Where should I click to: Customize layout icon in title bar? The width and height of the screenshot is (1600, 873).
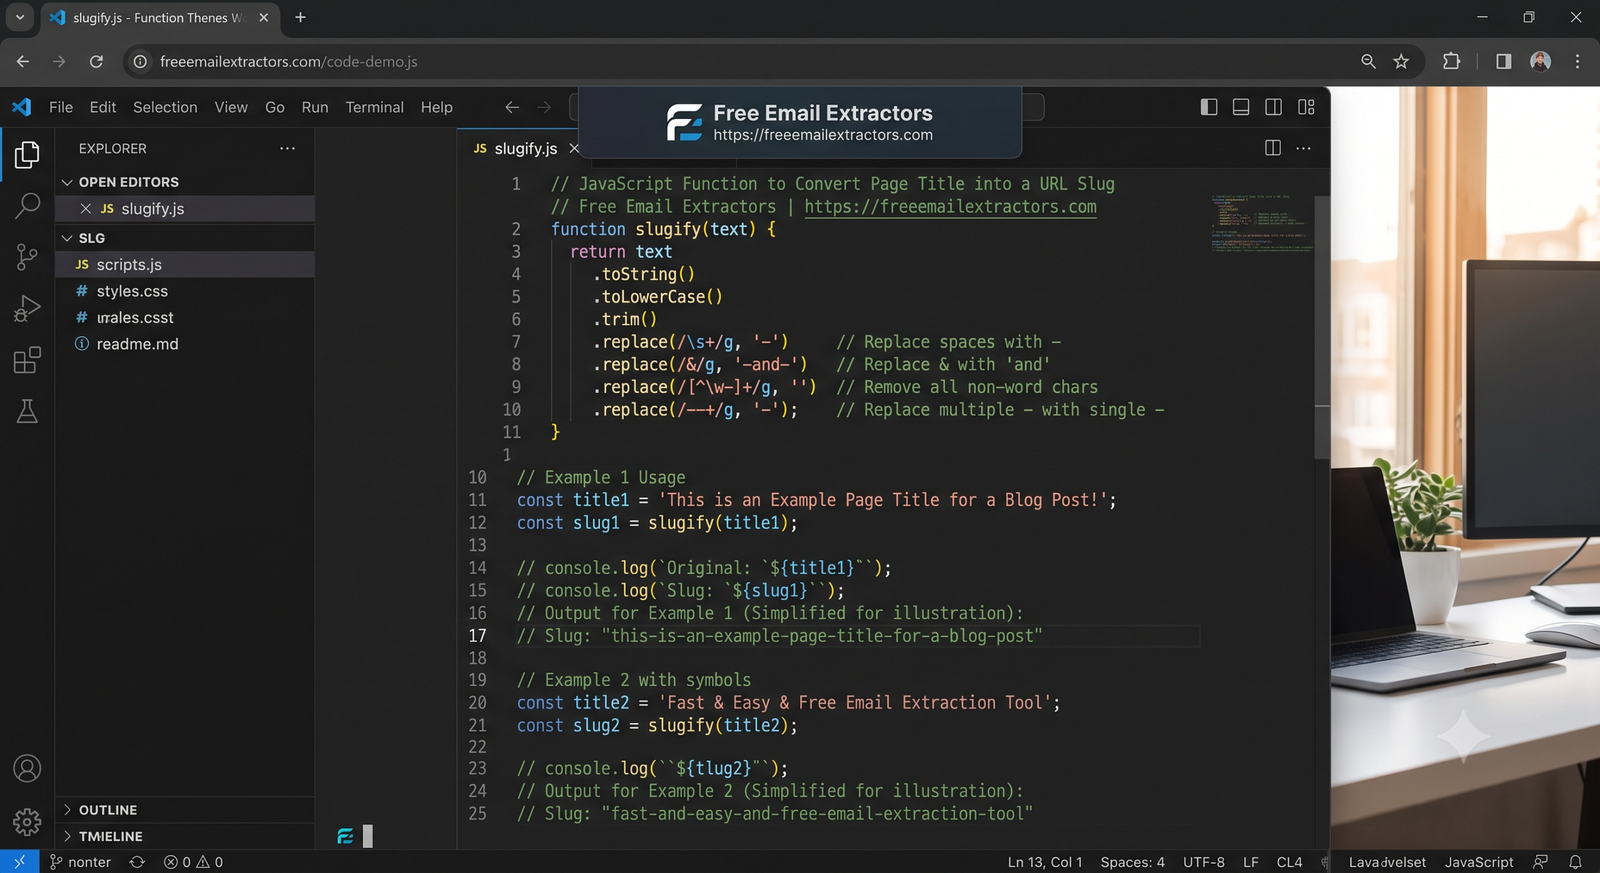(1306, 107)
